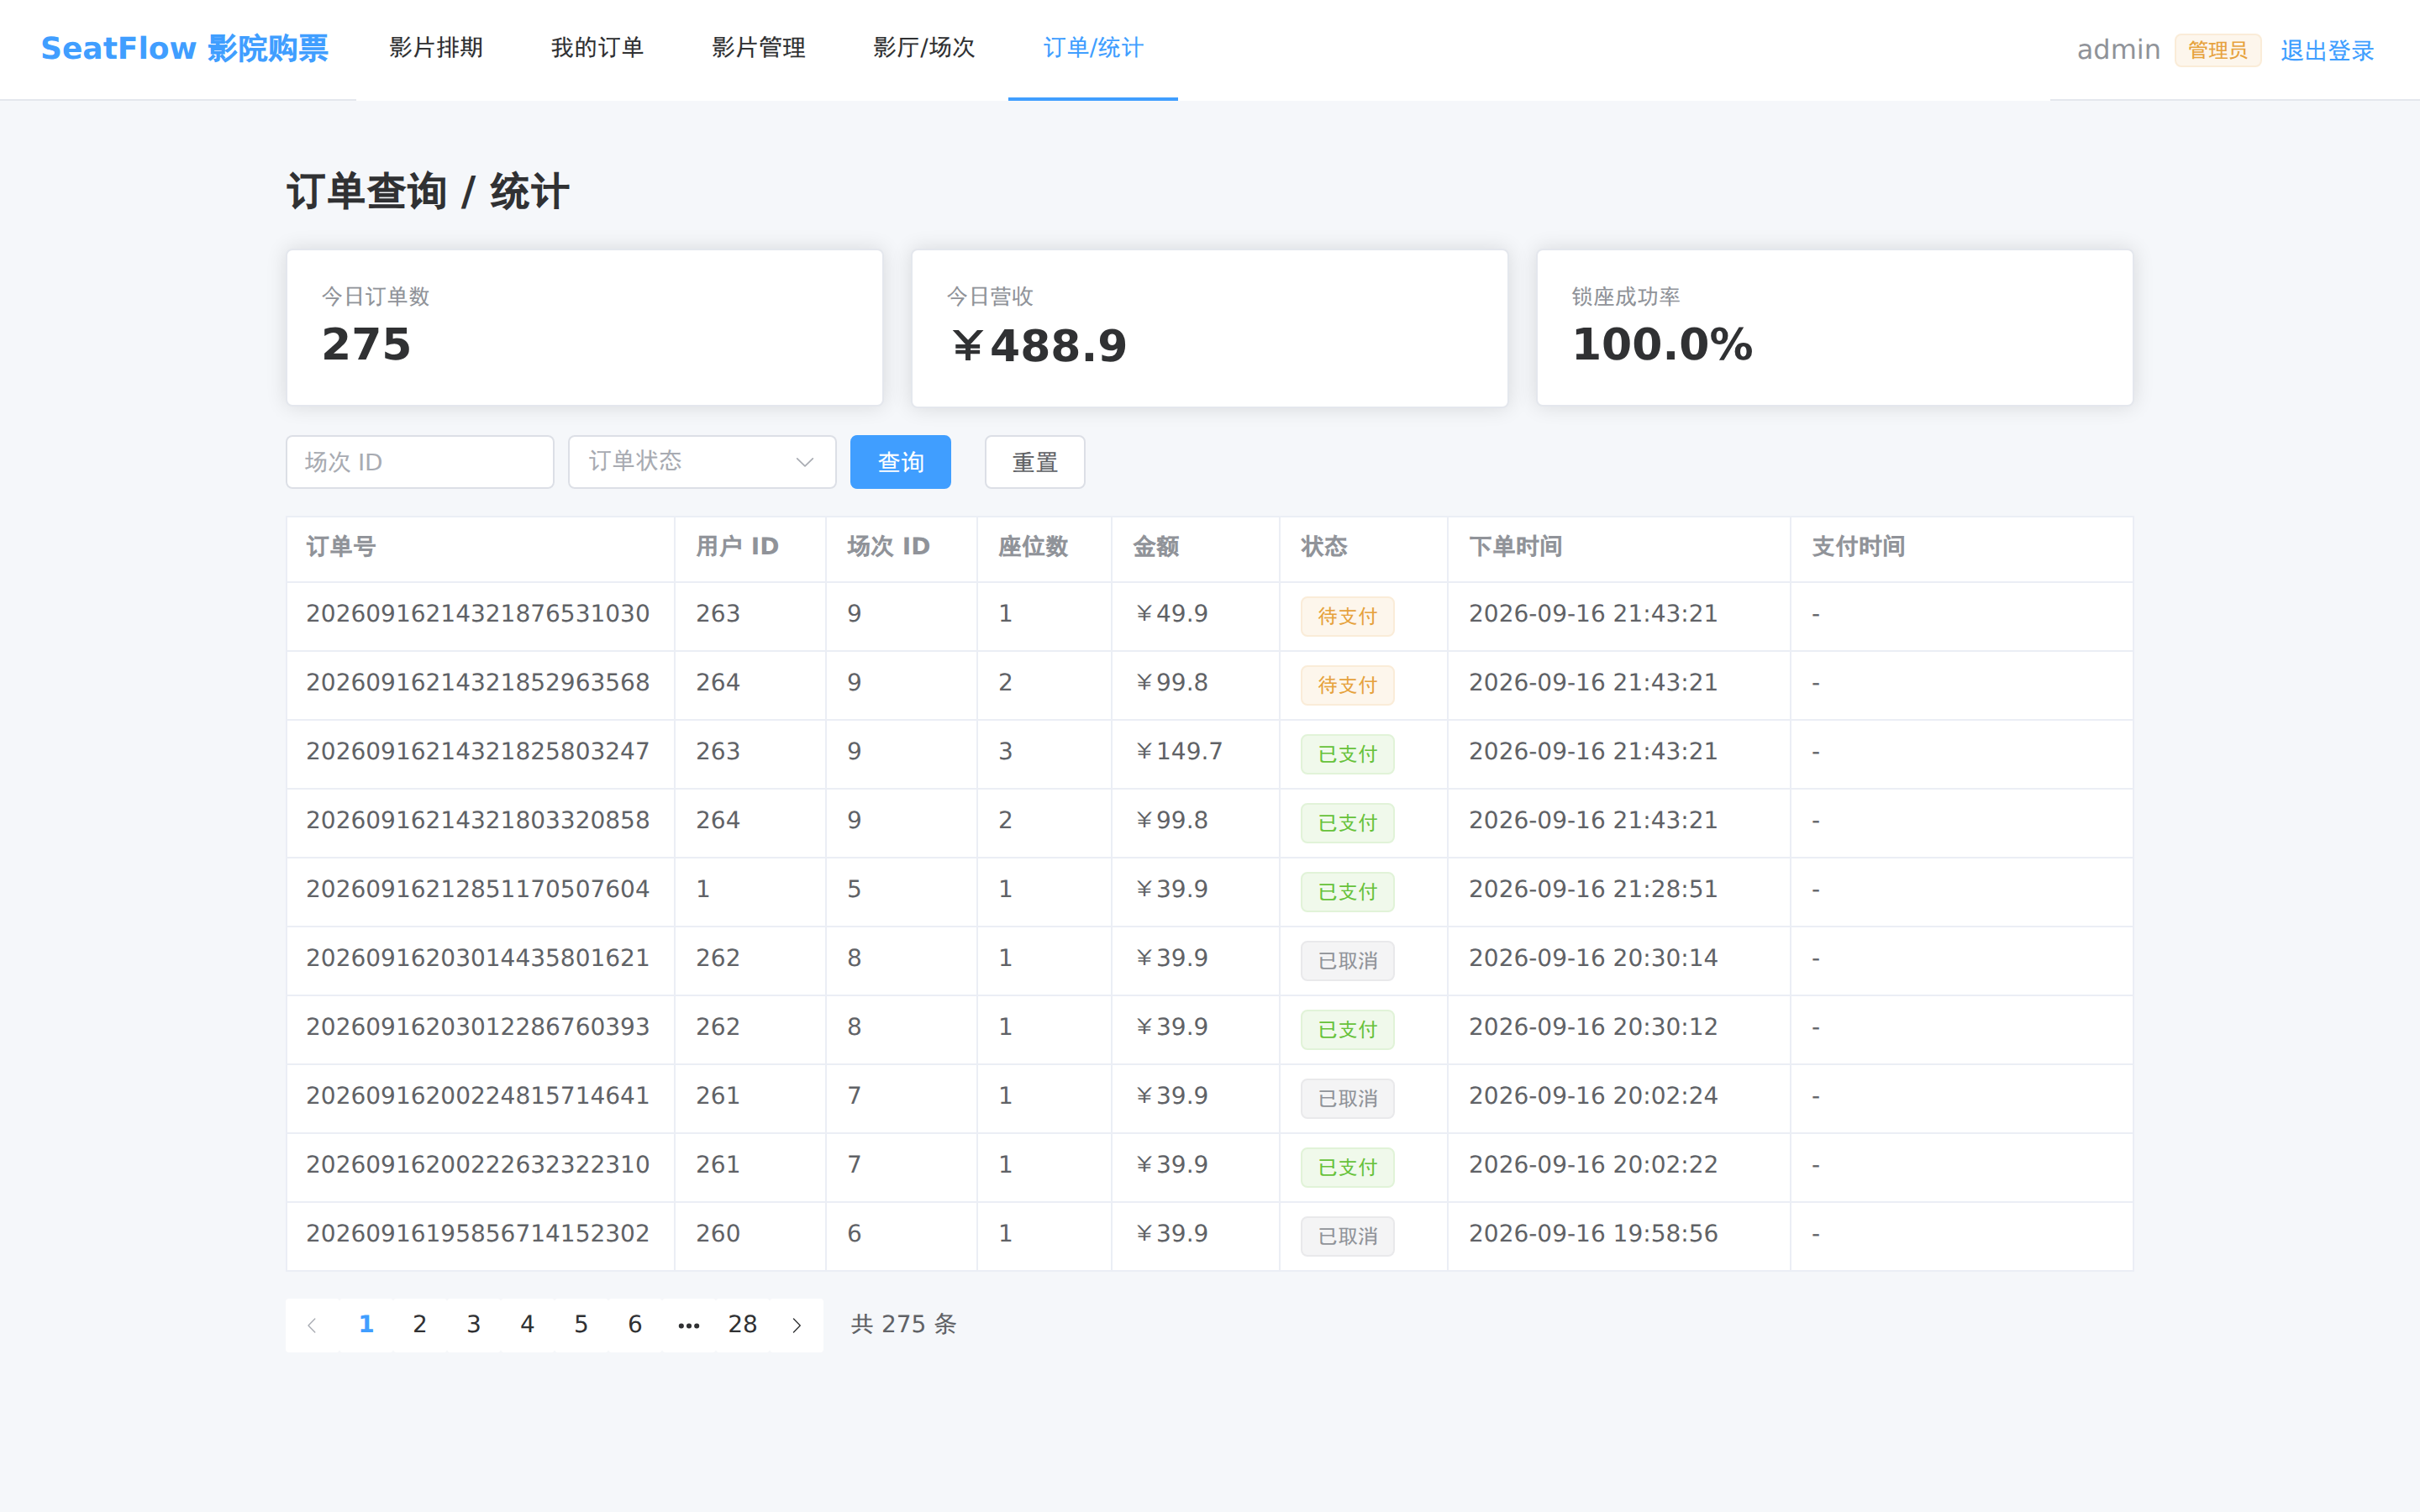Click the 2026-09-16 19:58:56 timestamp
This screenshot has width=2420, height=1512.
1593,1235
